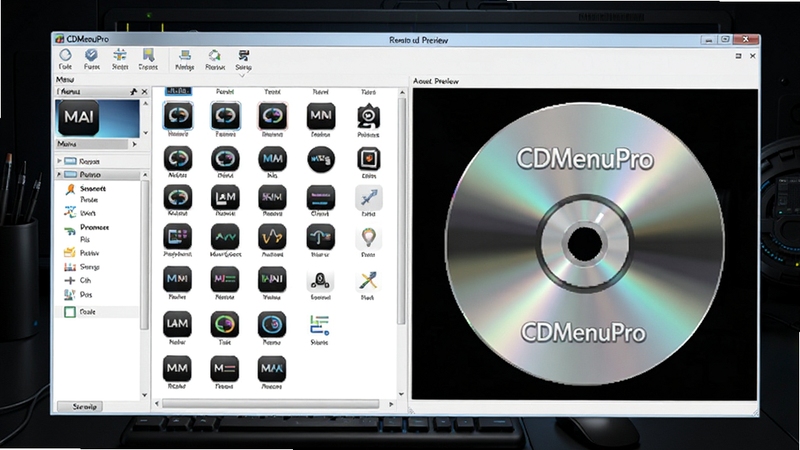This screenshot has width=800, height=450.
Task: Select the LM letters icon in the grid
Action: point(225,197)
